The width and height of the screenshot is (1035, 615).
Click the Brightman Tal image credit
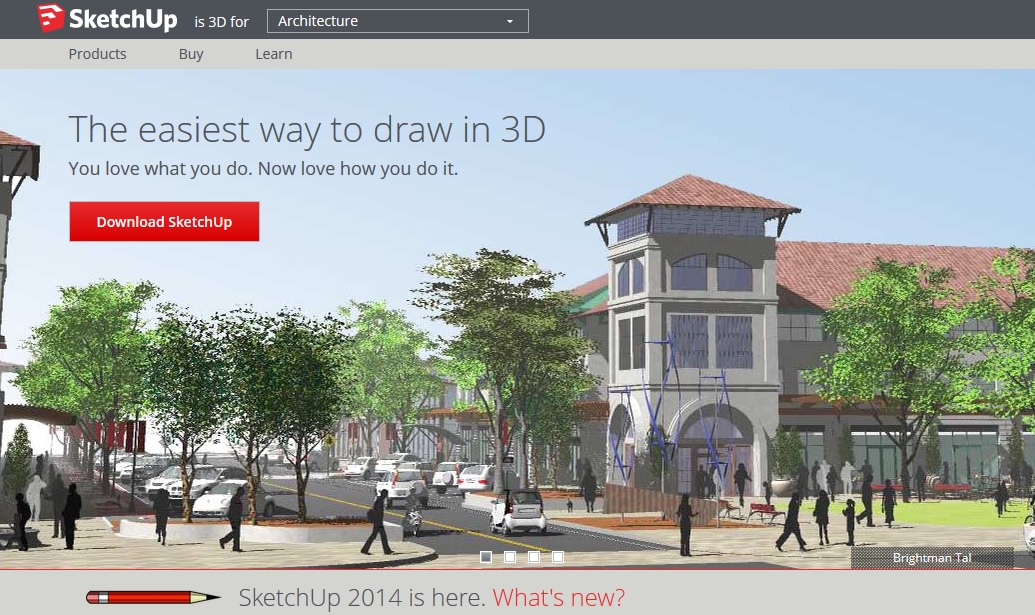pos(931,558)
